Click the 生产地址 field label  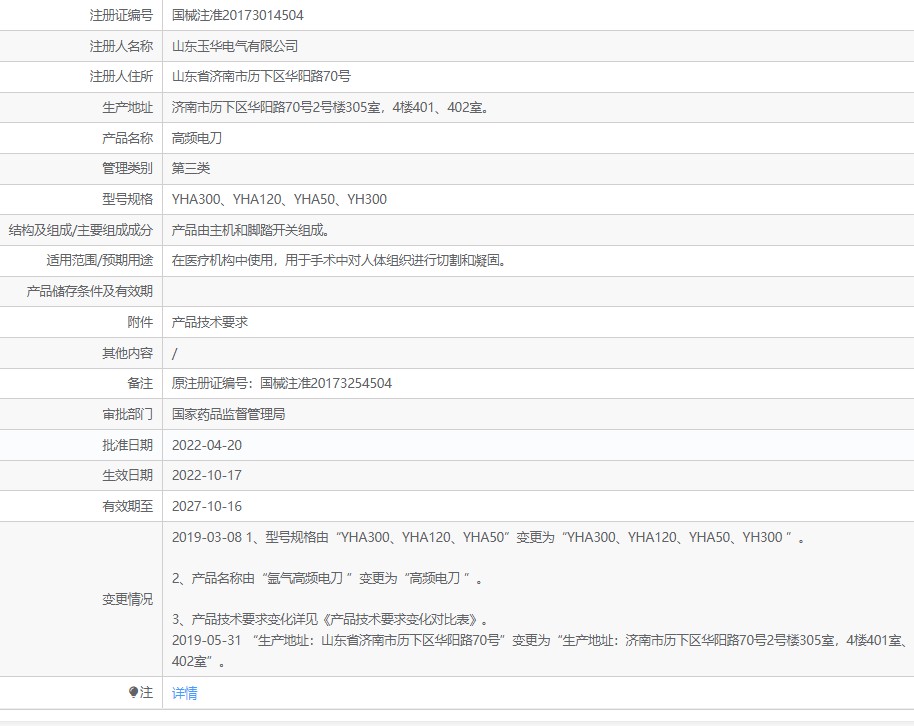[128, 107]
